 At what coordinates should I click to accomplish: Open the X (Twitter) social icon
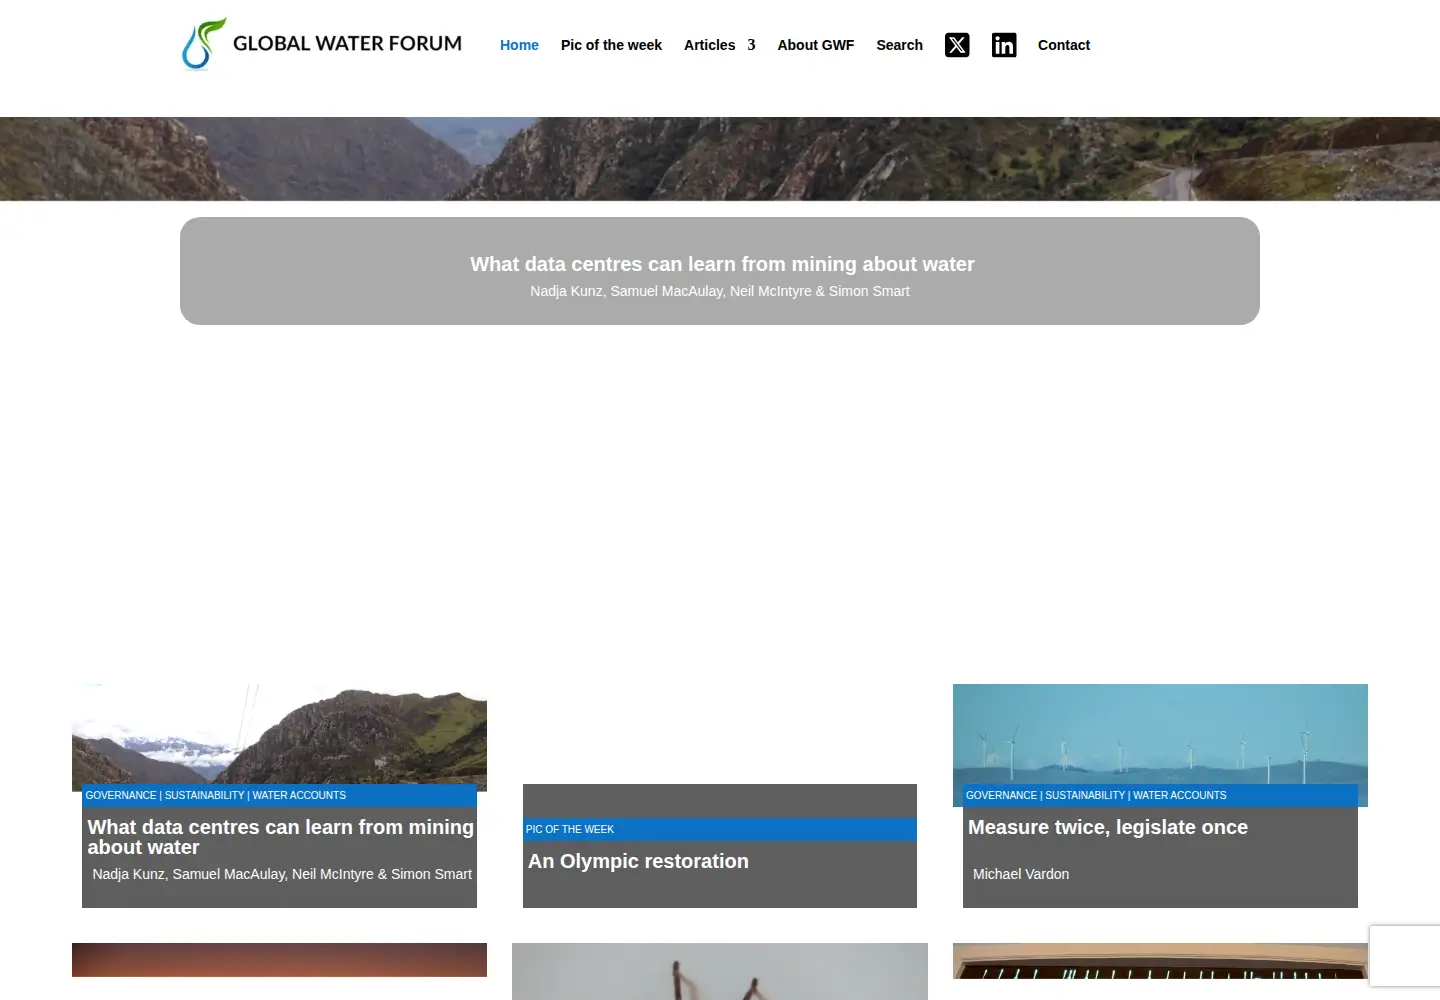click(x=957, y=45)
